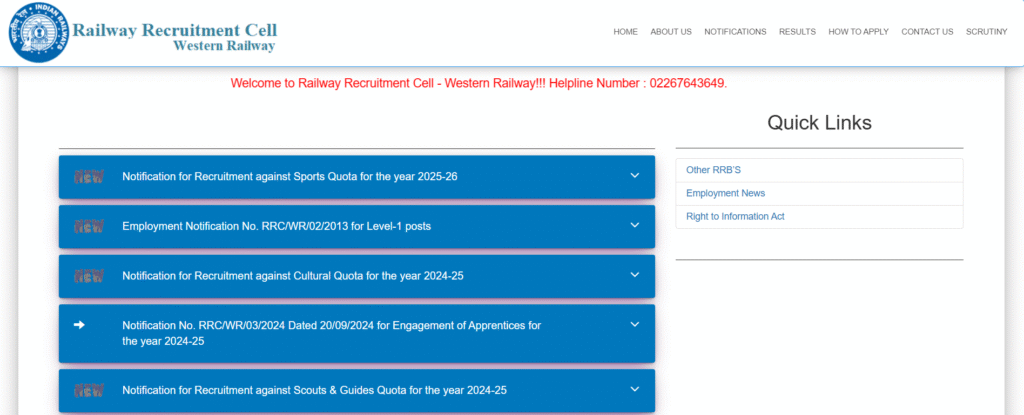Click the NEW badge beside Scouts & Guides notification
This screenshot has height=415, width=1024.
point(89,390)
